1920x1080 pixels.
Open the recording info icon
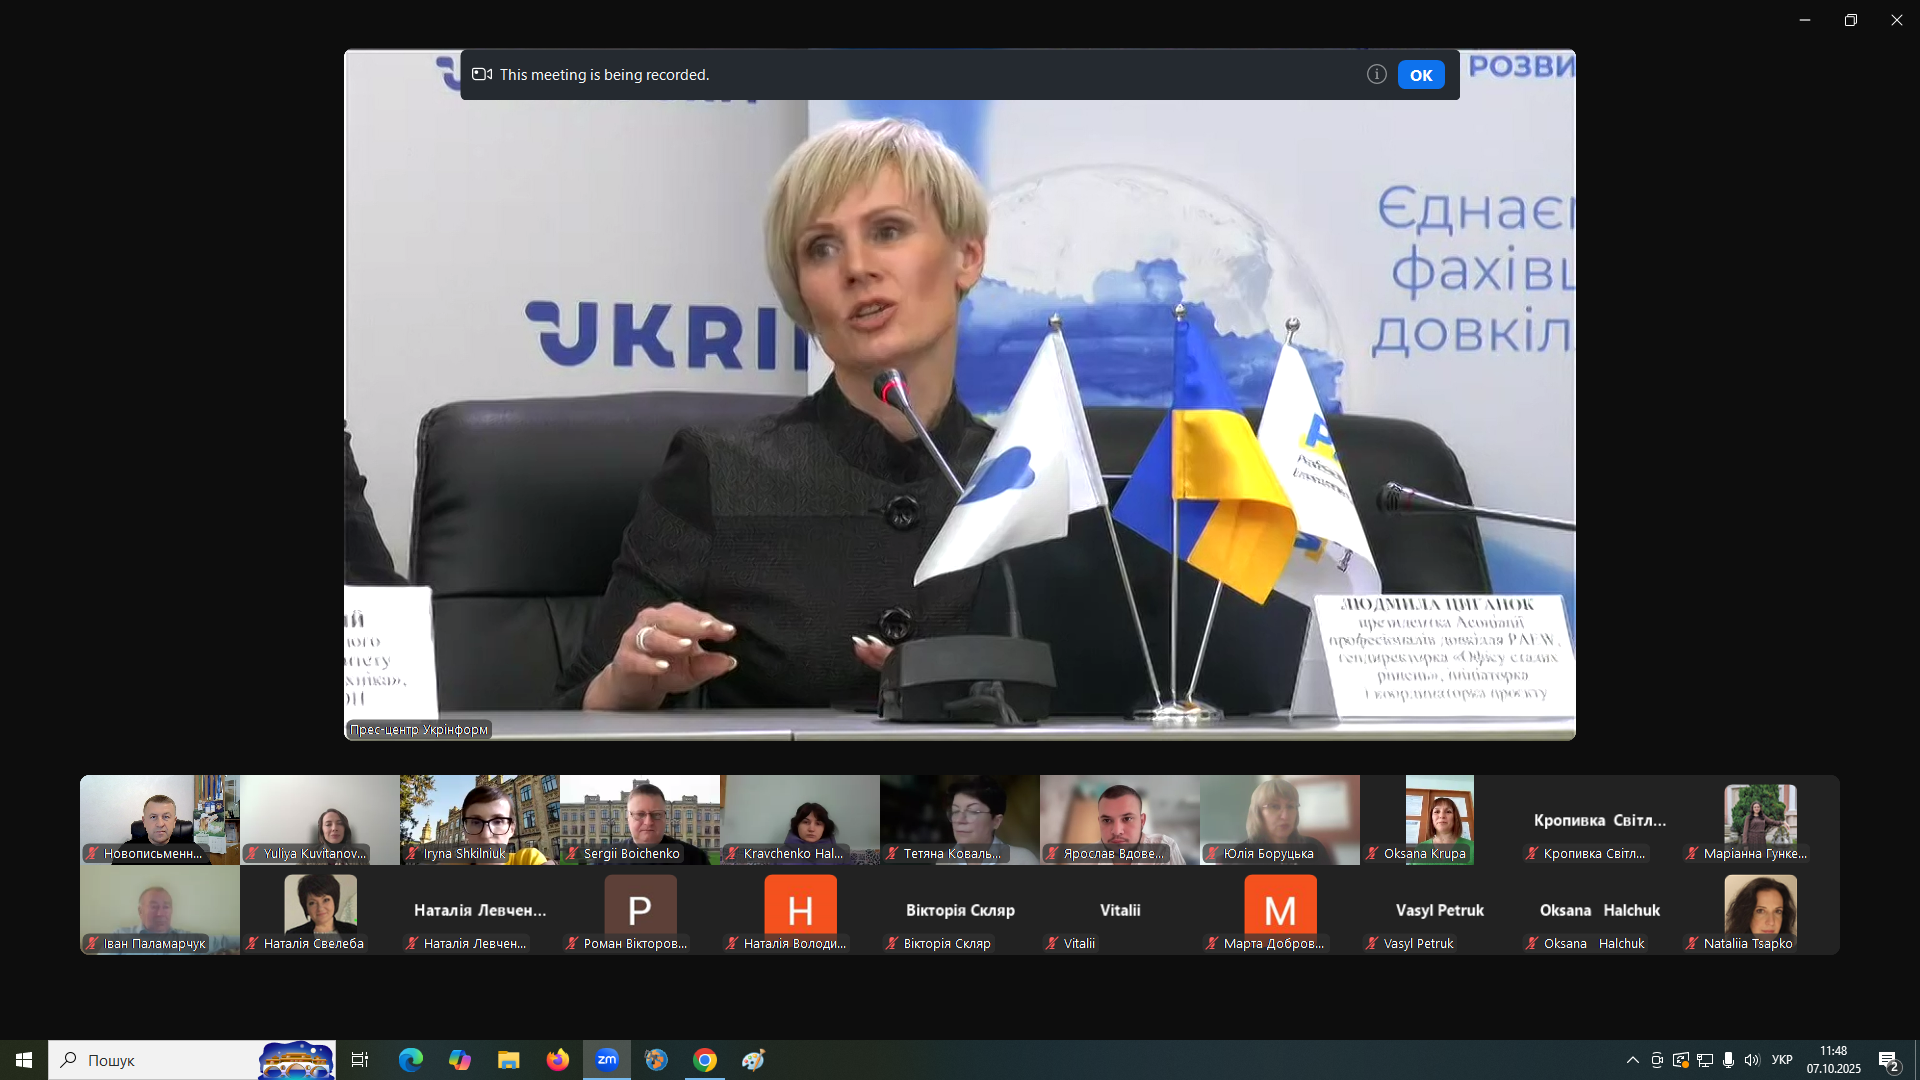1376,74
